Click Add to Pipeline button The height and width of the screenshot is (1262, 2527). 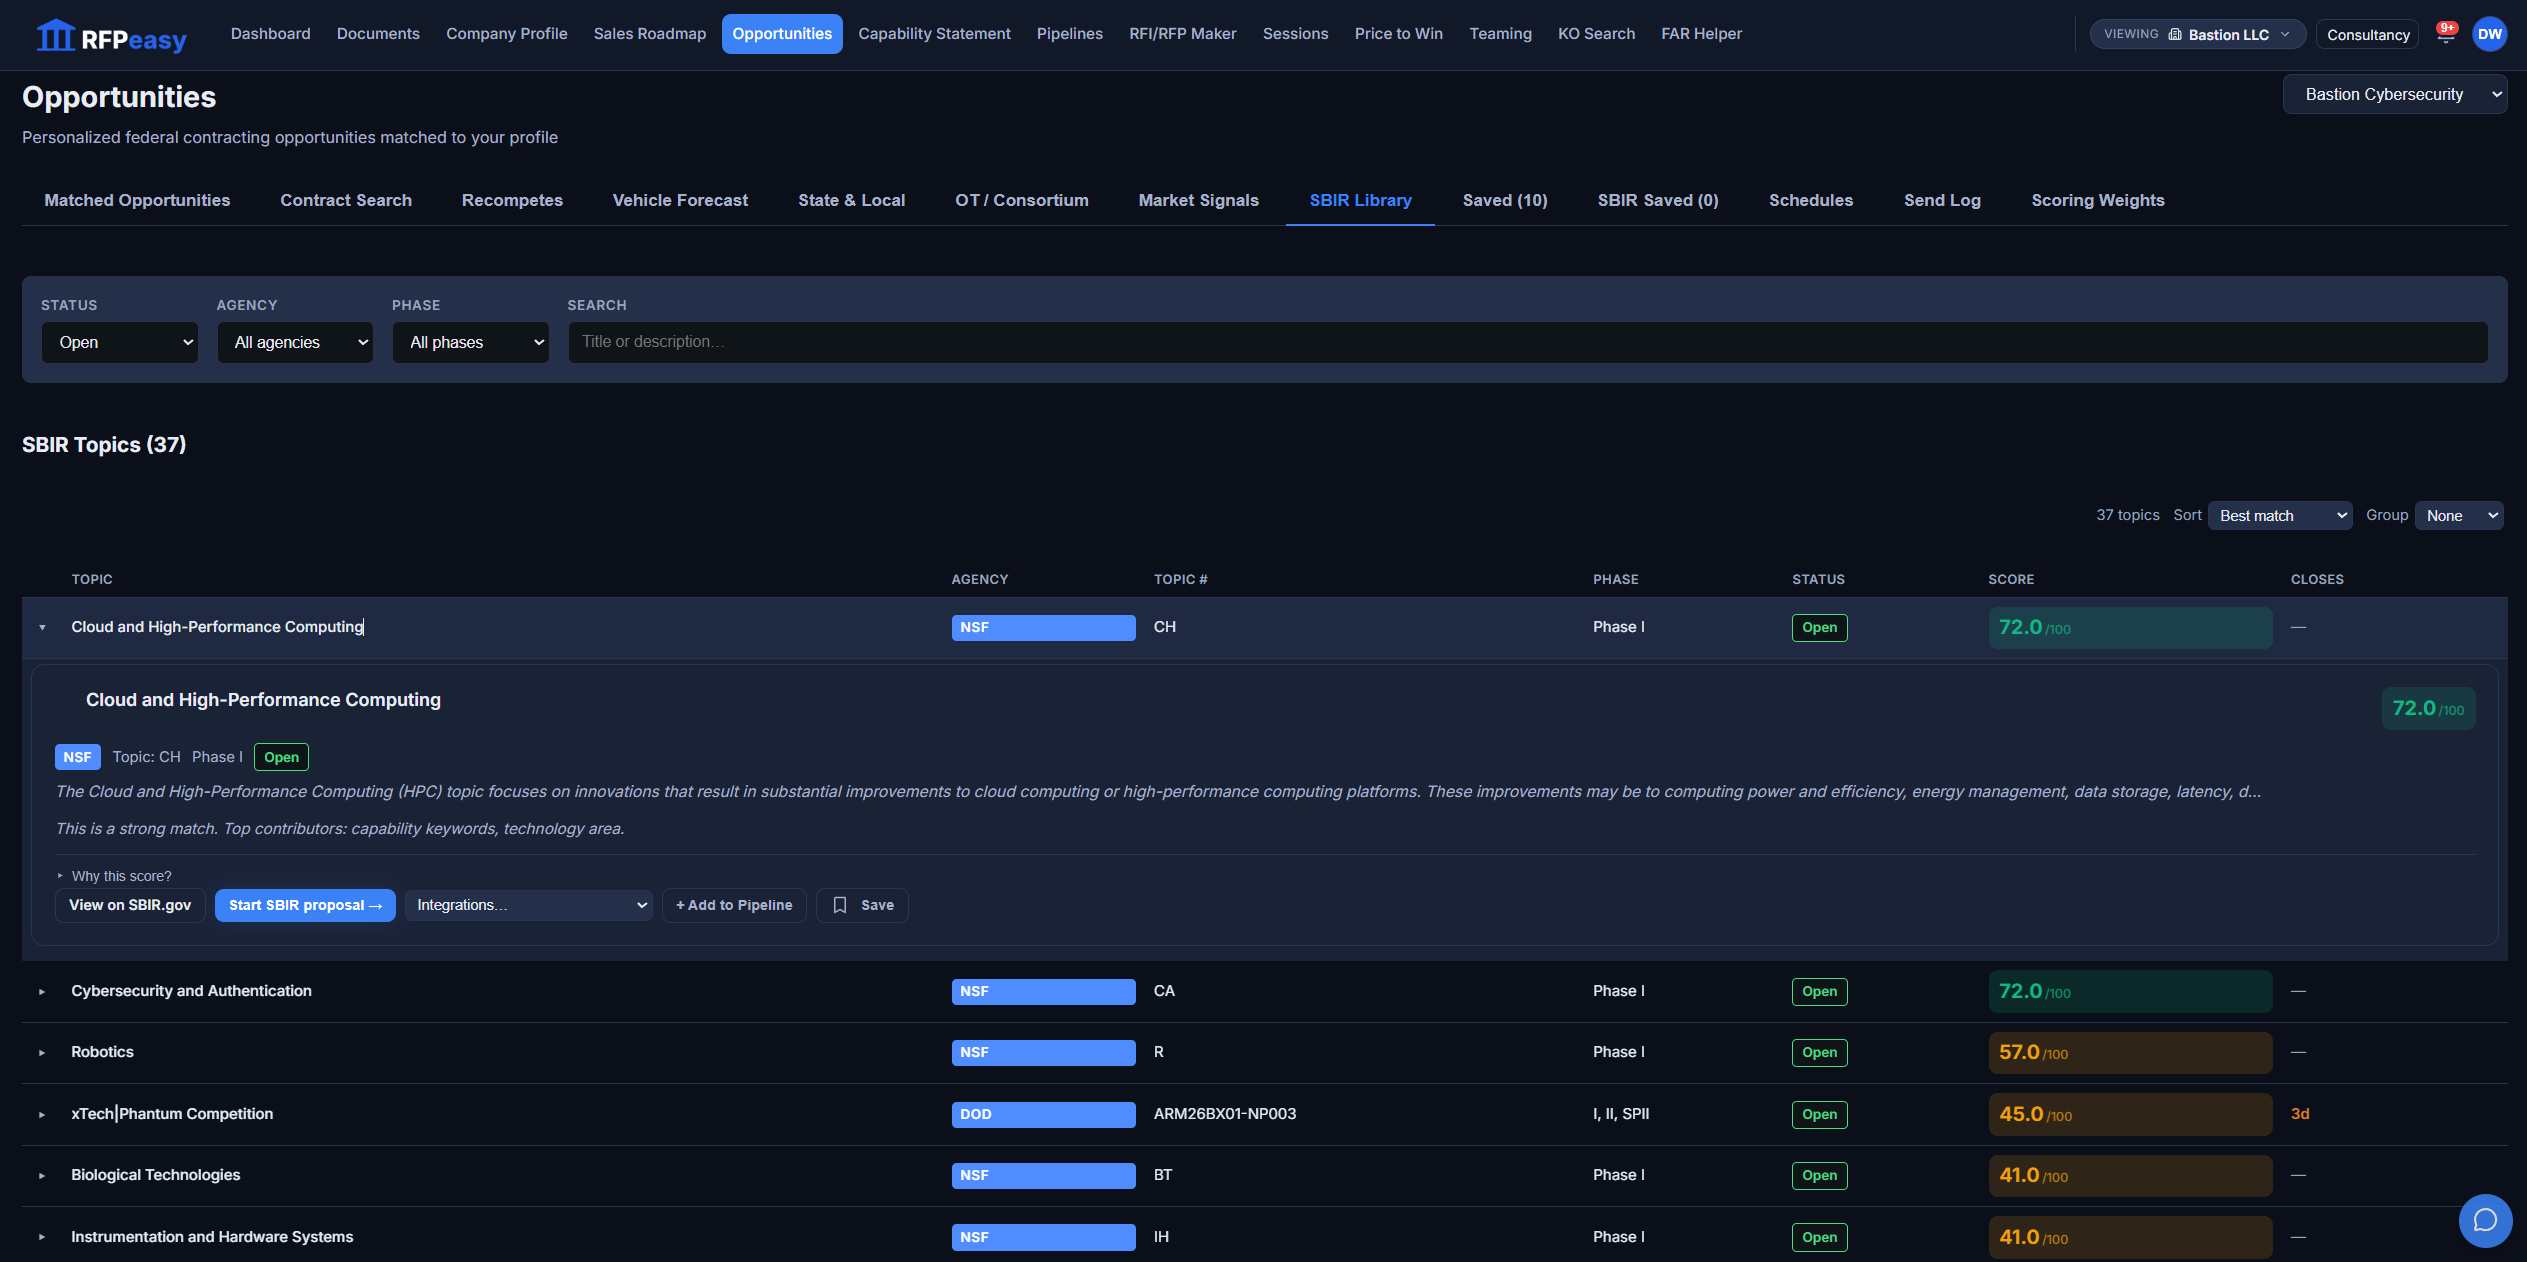[734, 905]
